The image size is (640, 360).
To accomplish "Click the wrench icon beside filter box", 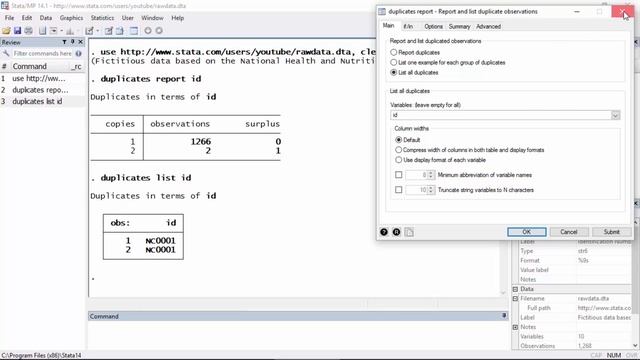I will pos(6,53).
